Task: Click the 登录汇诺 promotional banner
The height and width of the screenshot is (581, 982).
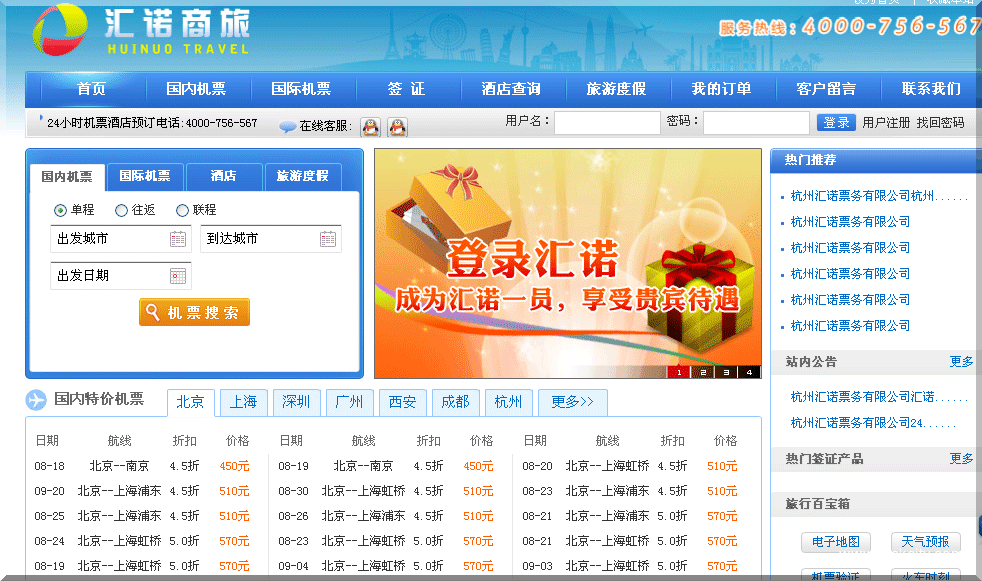Action: tap(567, 264)
